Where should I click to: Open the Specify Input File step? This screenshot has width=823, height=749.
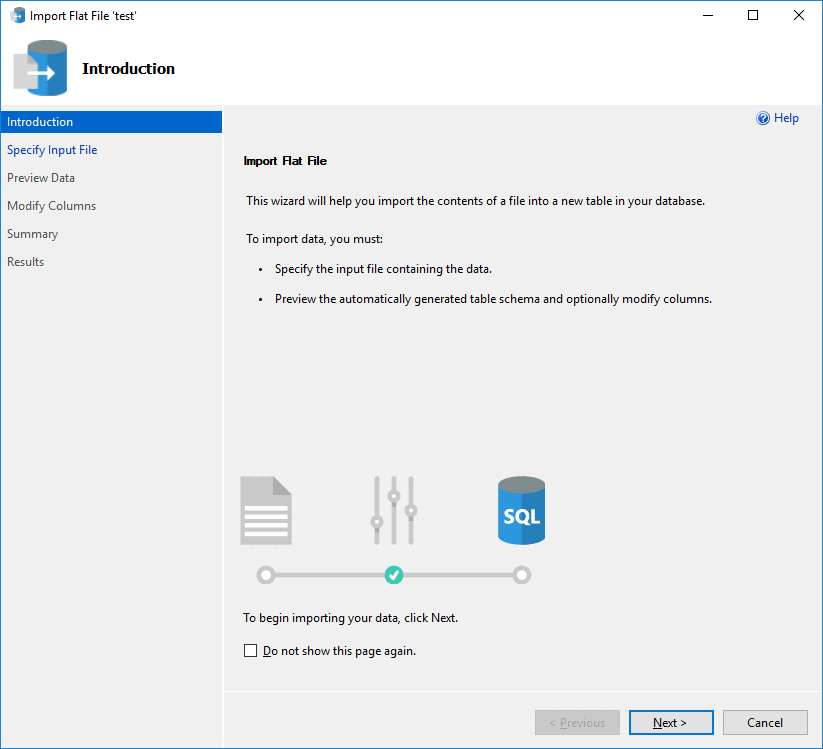pos(52,149)
